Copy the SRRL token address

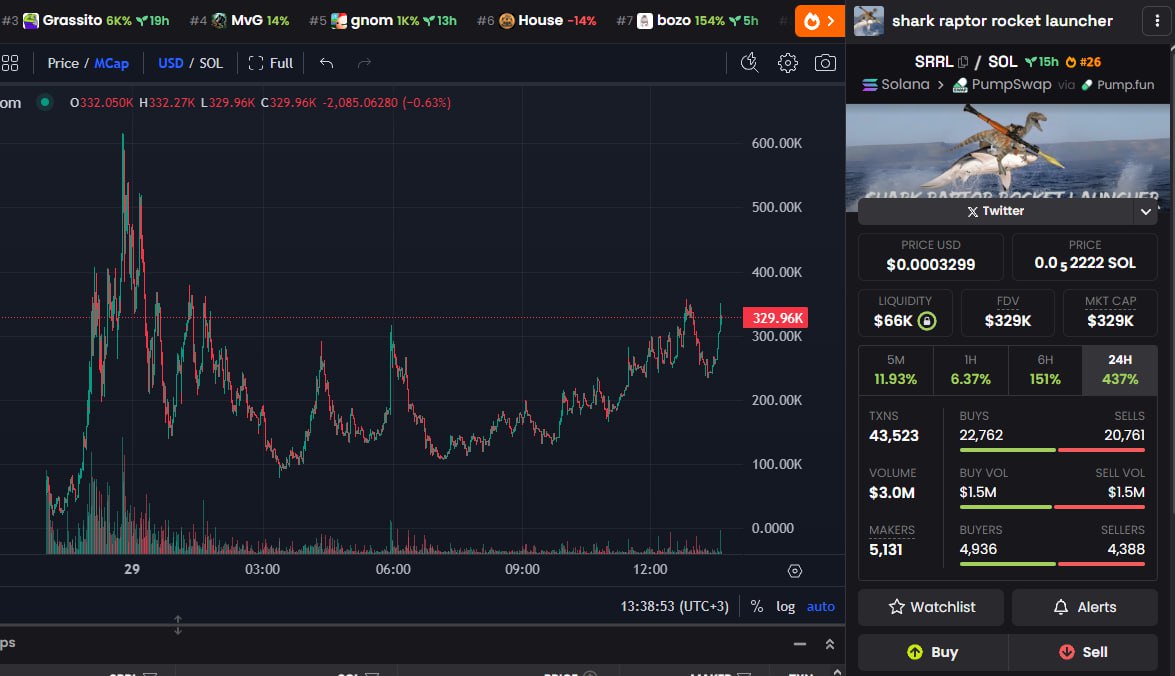963,62
